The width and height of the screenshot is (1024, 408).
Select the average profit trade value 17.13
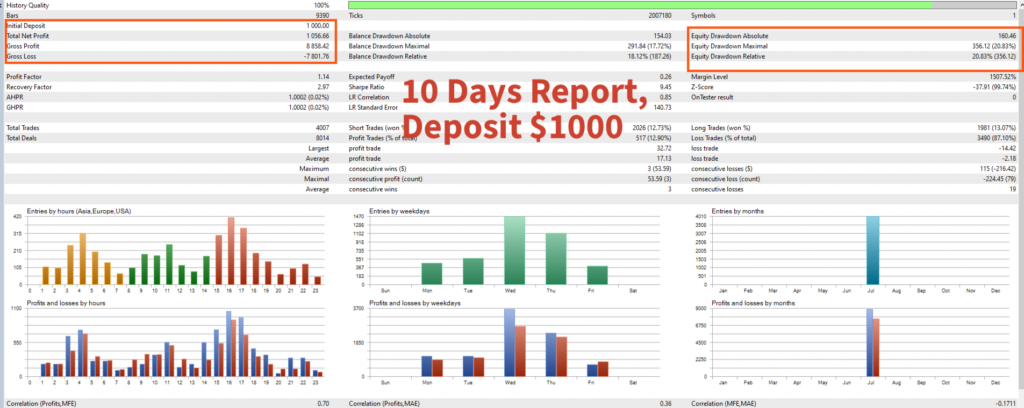[664, 159]
